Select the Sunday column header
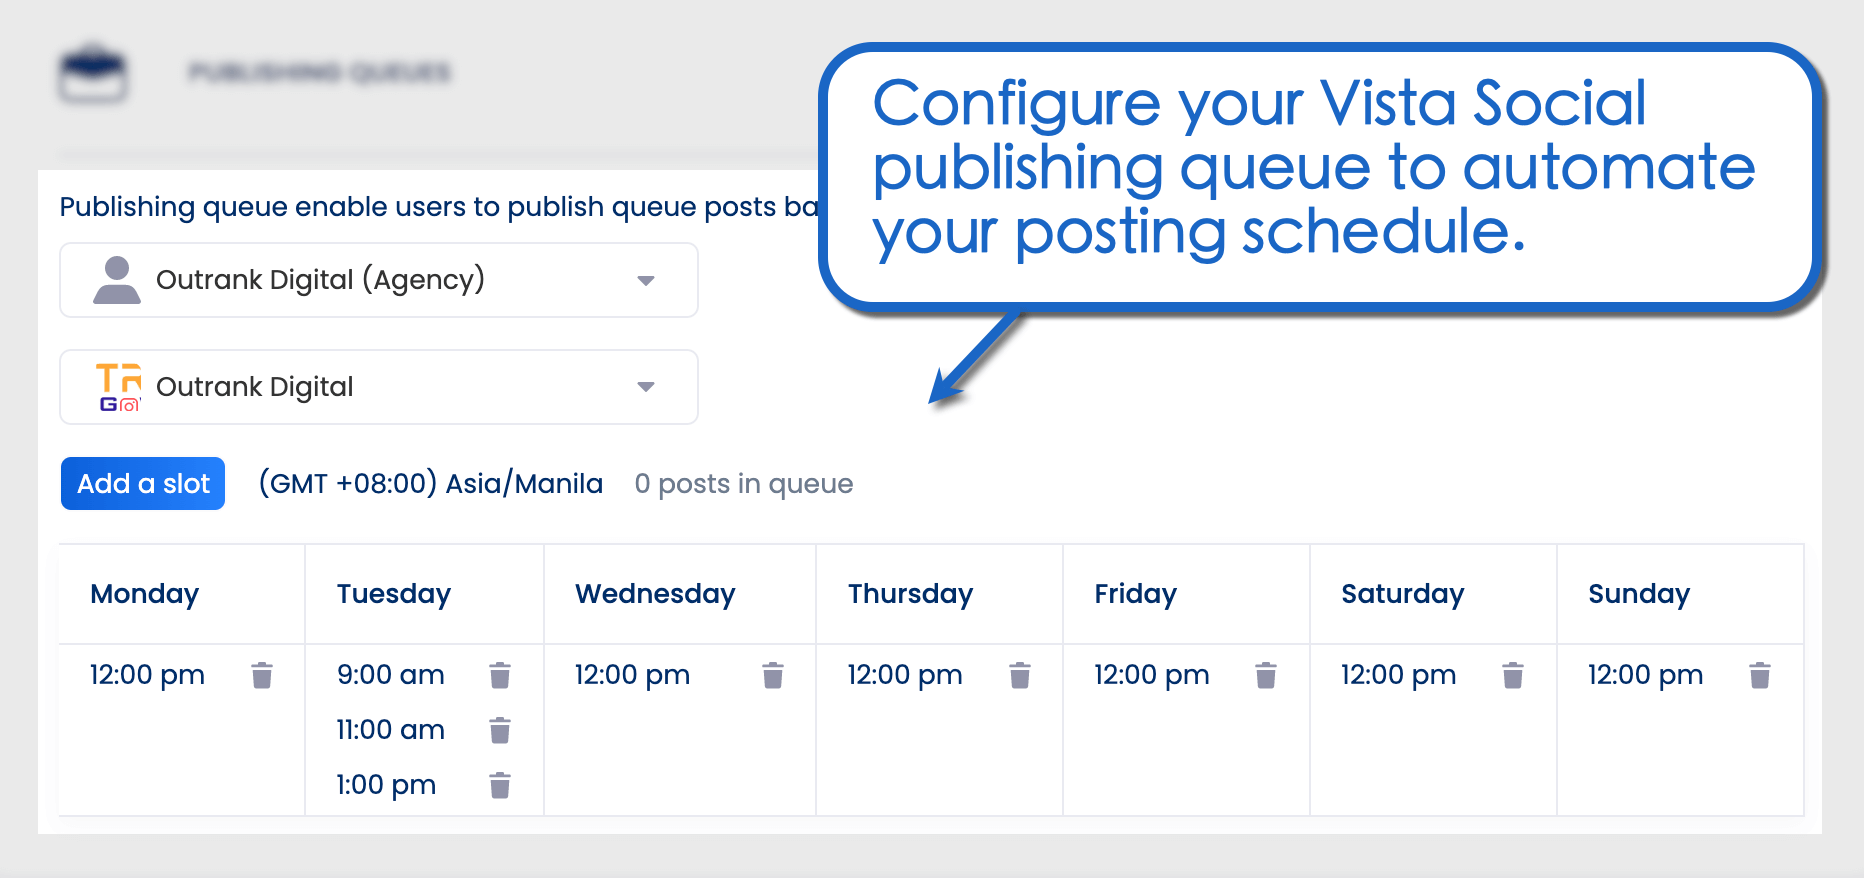This screenshot has height=878, width=1864. point(1639,594)
